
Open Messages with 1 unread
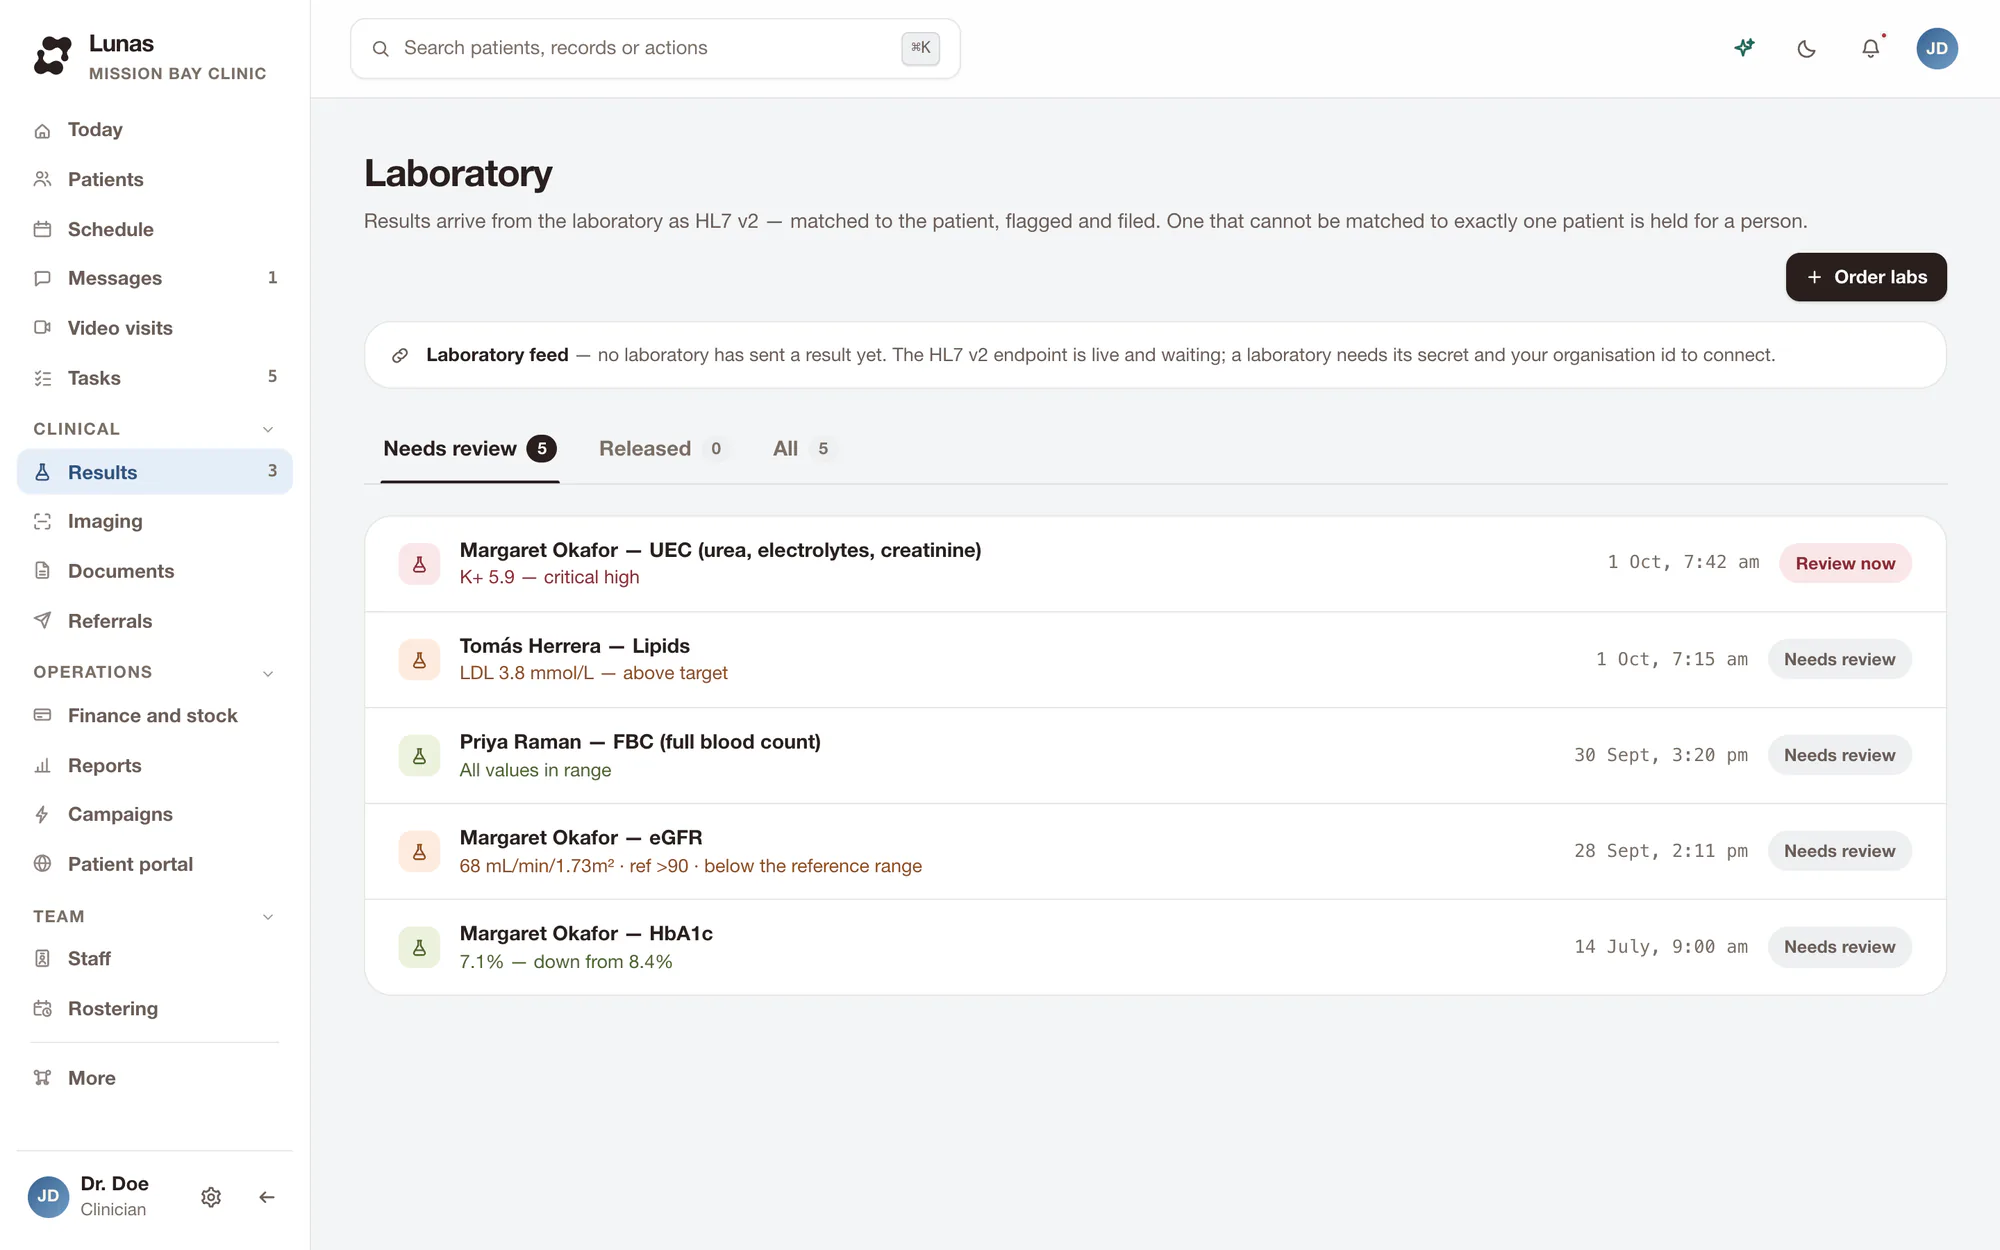click(x=155, y=278)
